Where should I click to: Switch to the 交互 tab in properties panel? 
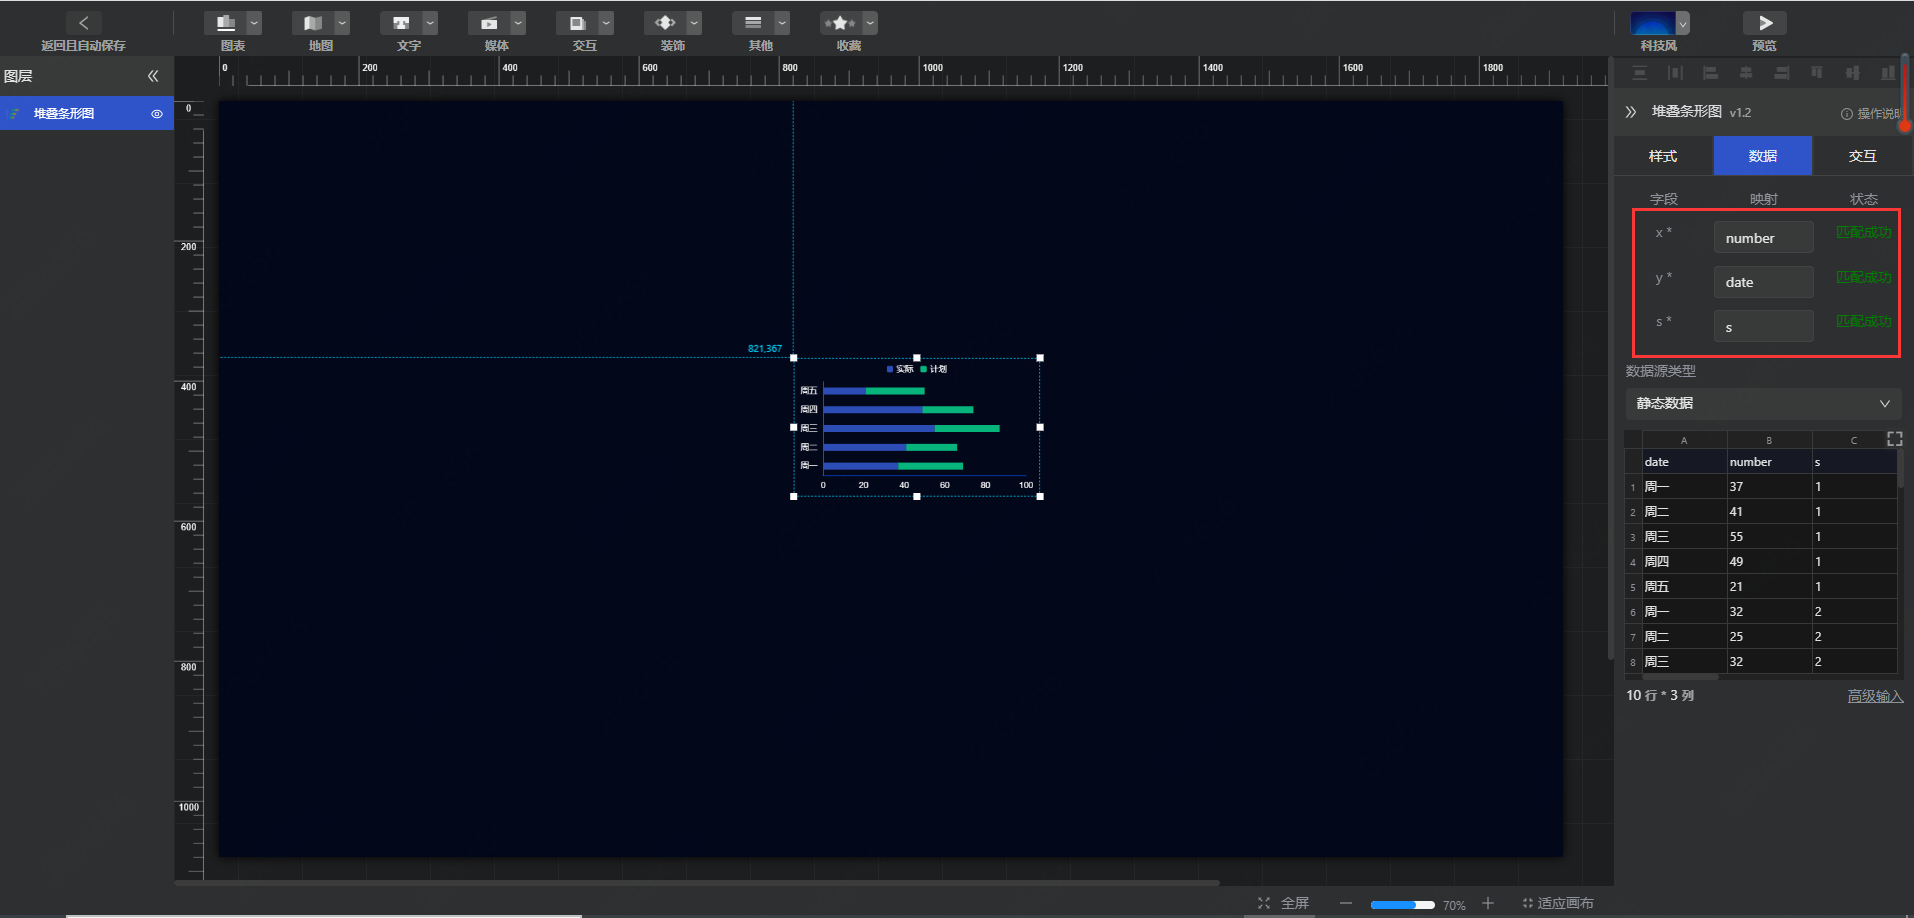click(x=1862, y=156)
